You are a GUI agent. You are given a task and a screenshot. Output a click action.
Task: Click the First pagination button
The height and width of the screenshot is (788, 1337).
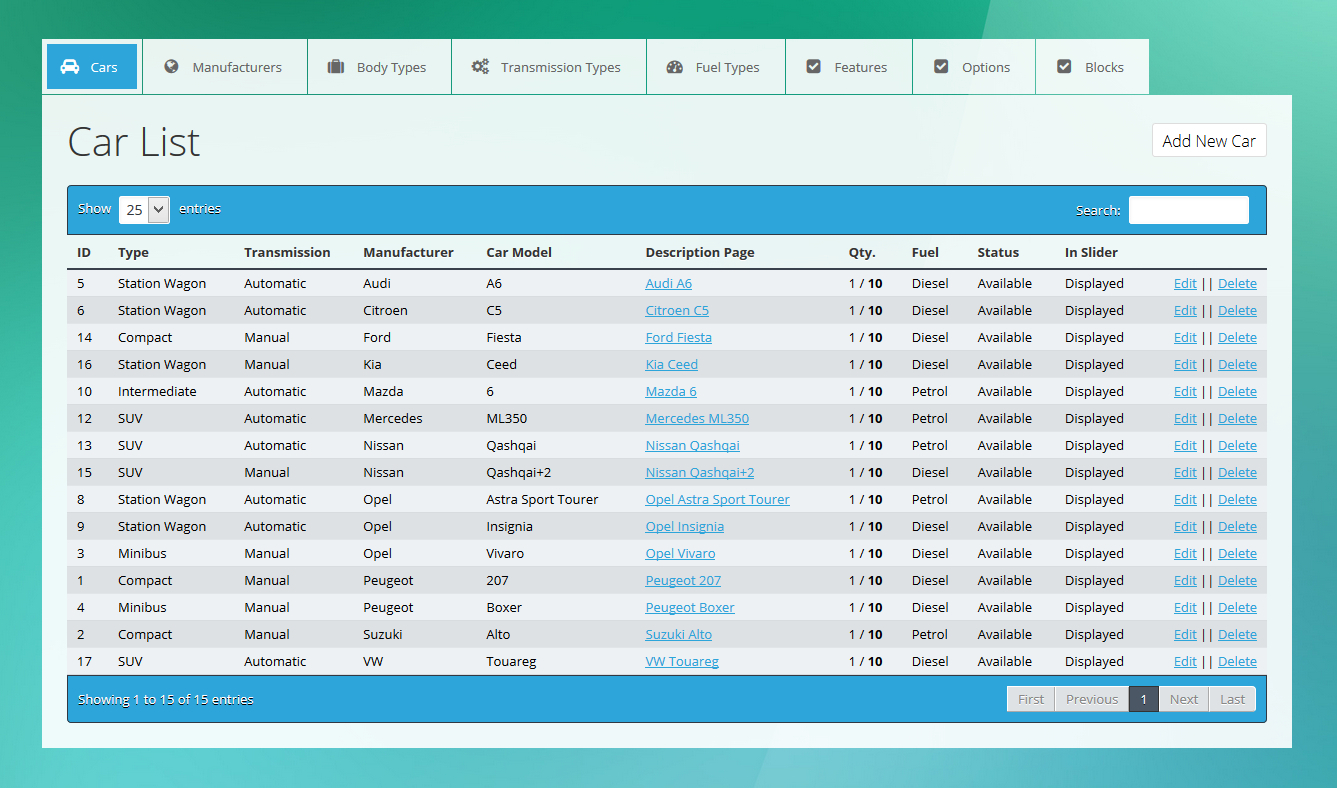pos(1031,699)
